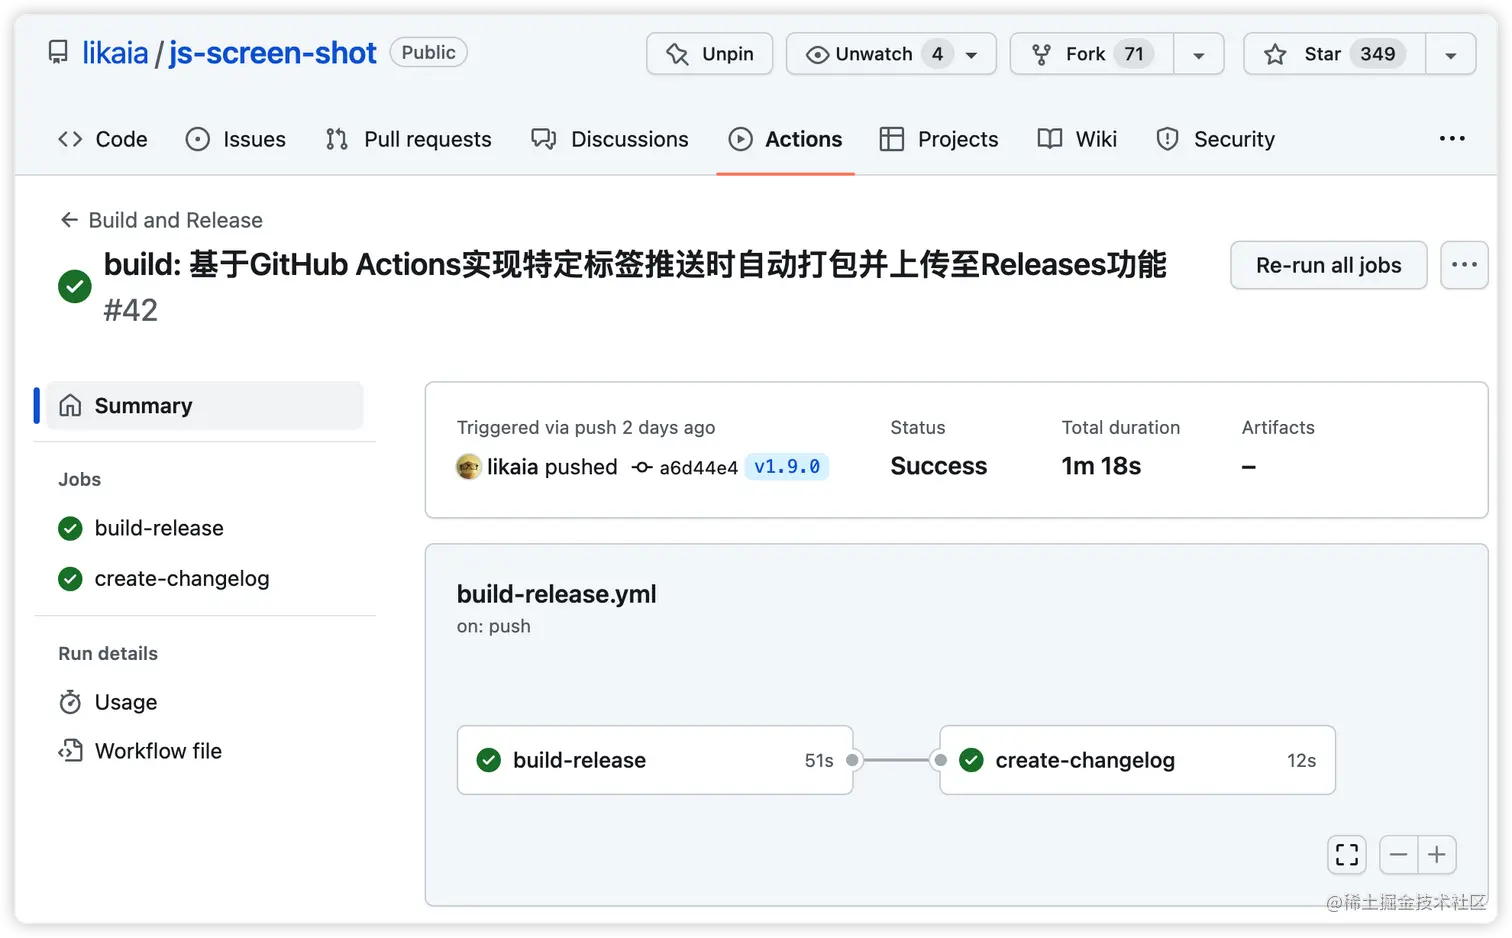Open the Projects tab
Viewport: 1512px width, 938px height.
pyautogui.click(x=938, y=139)
